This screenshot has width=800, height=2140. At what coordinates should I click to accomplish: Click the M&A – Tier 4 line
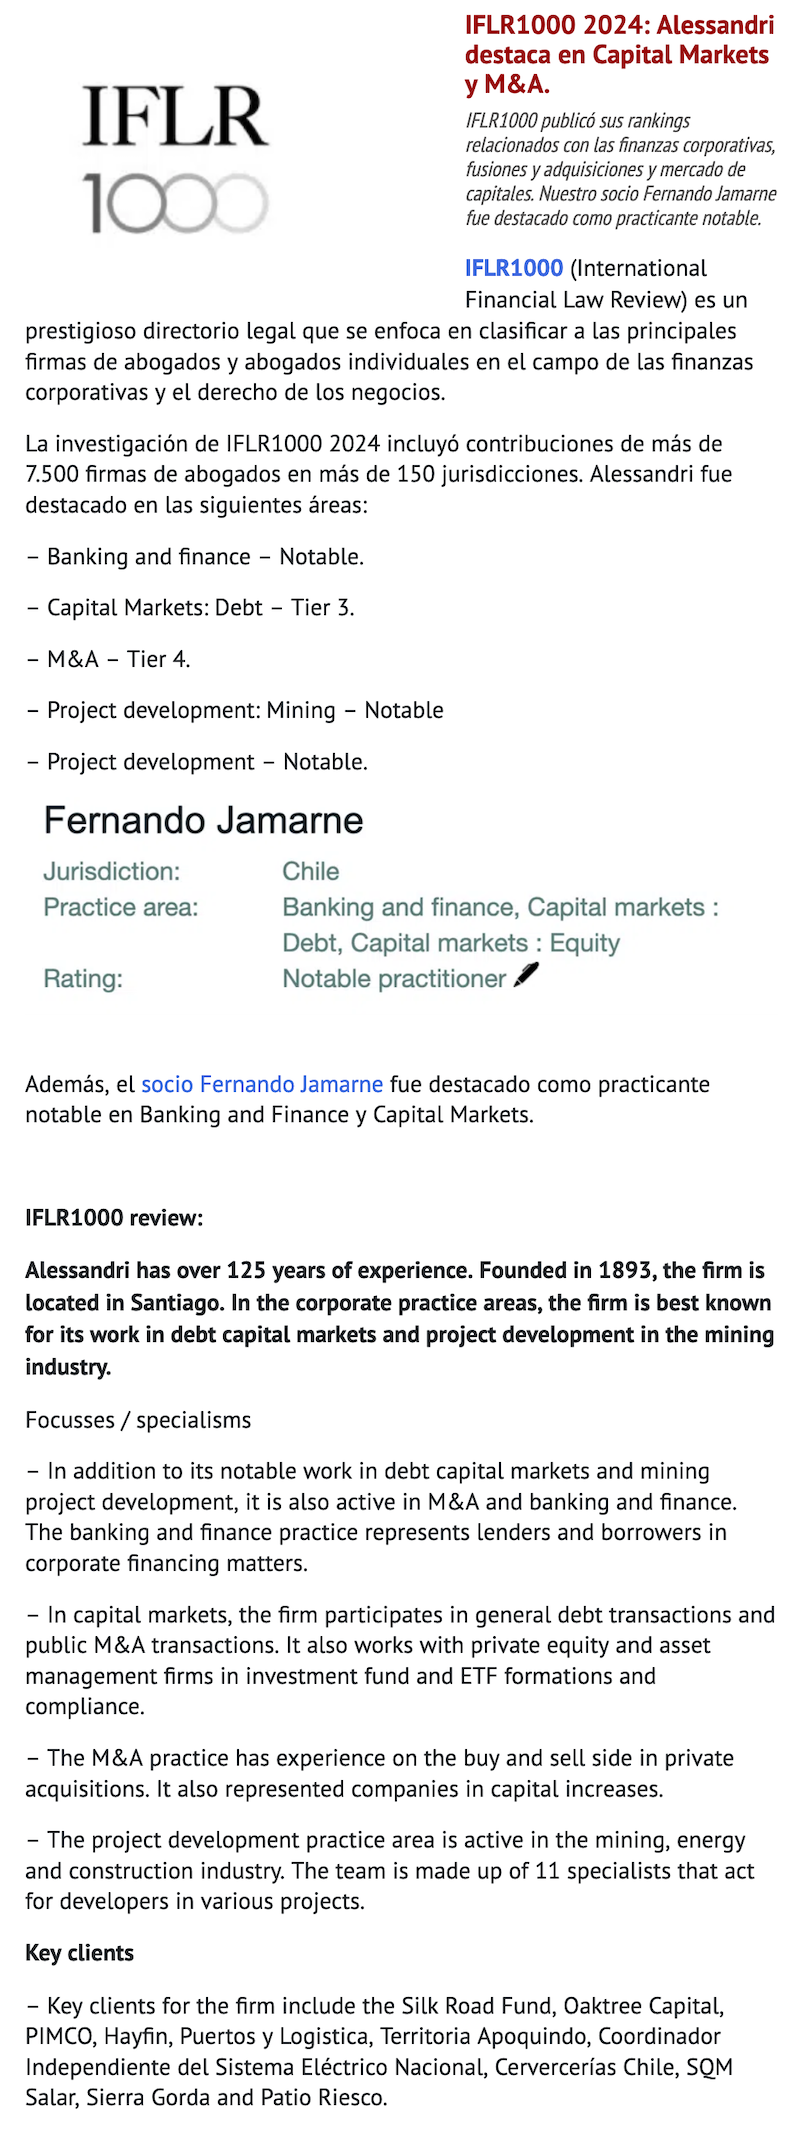(108, 659)
